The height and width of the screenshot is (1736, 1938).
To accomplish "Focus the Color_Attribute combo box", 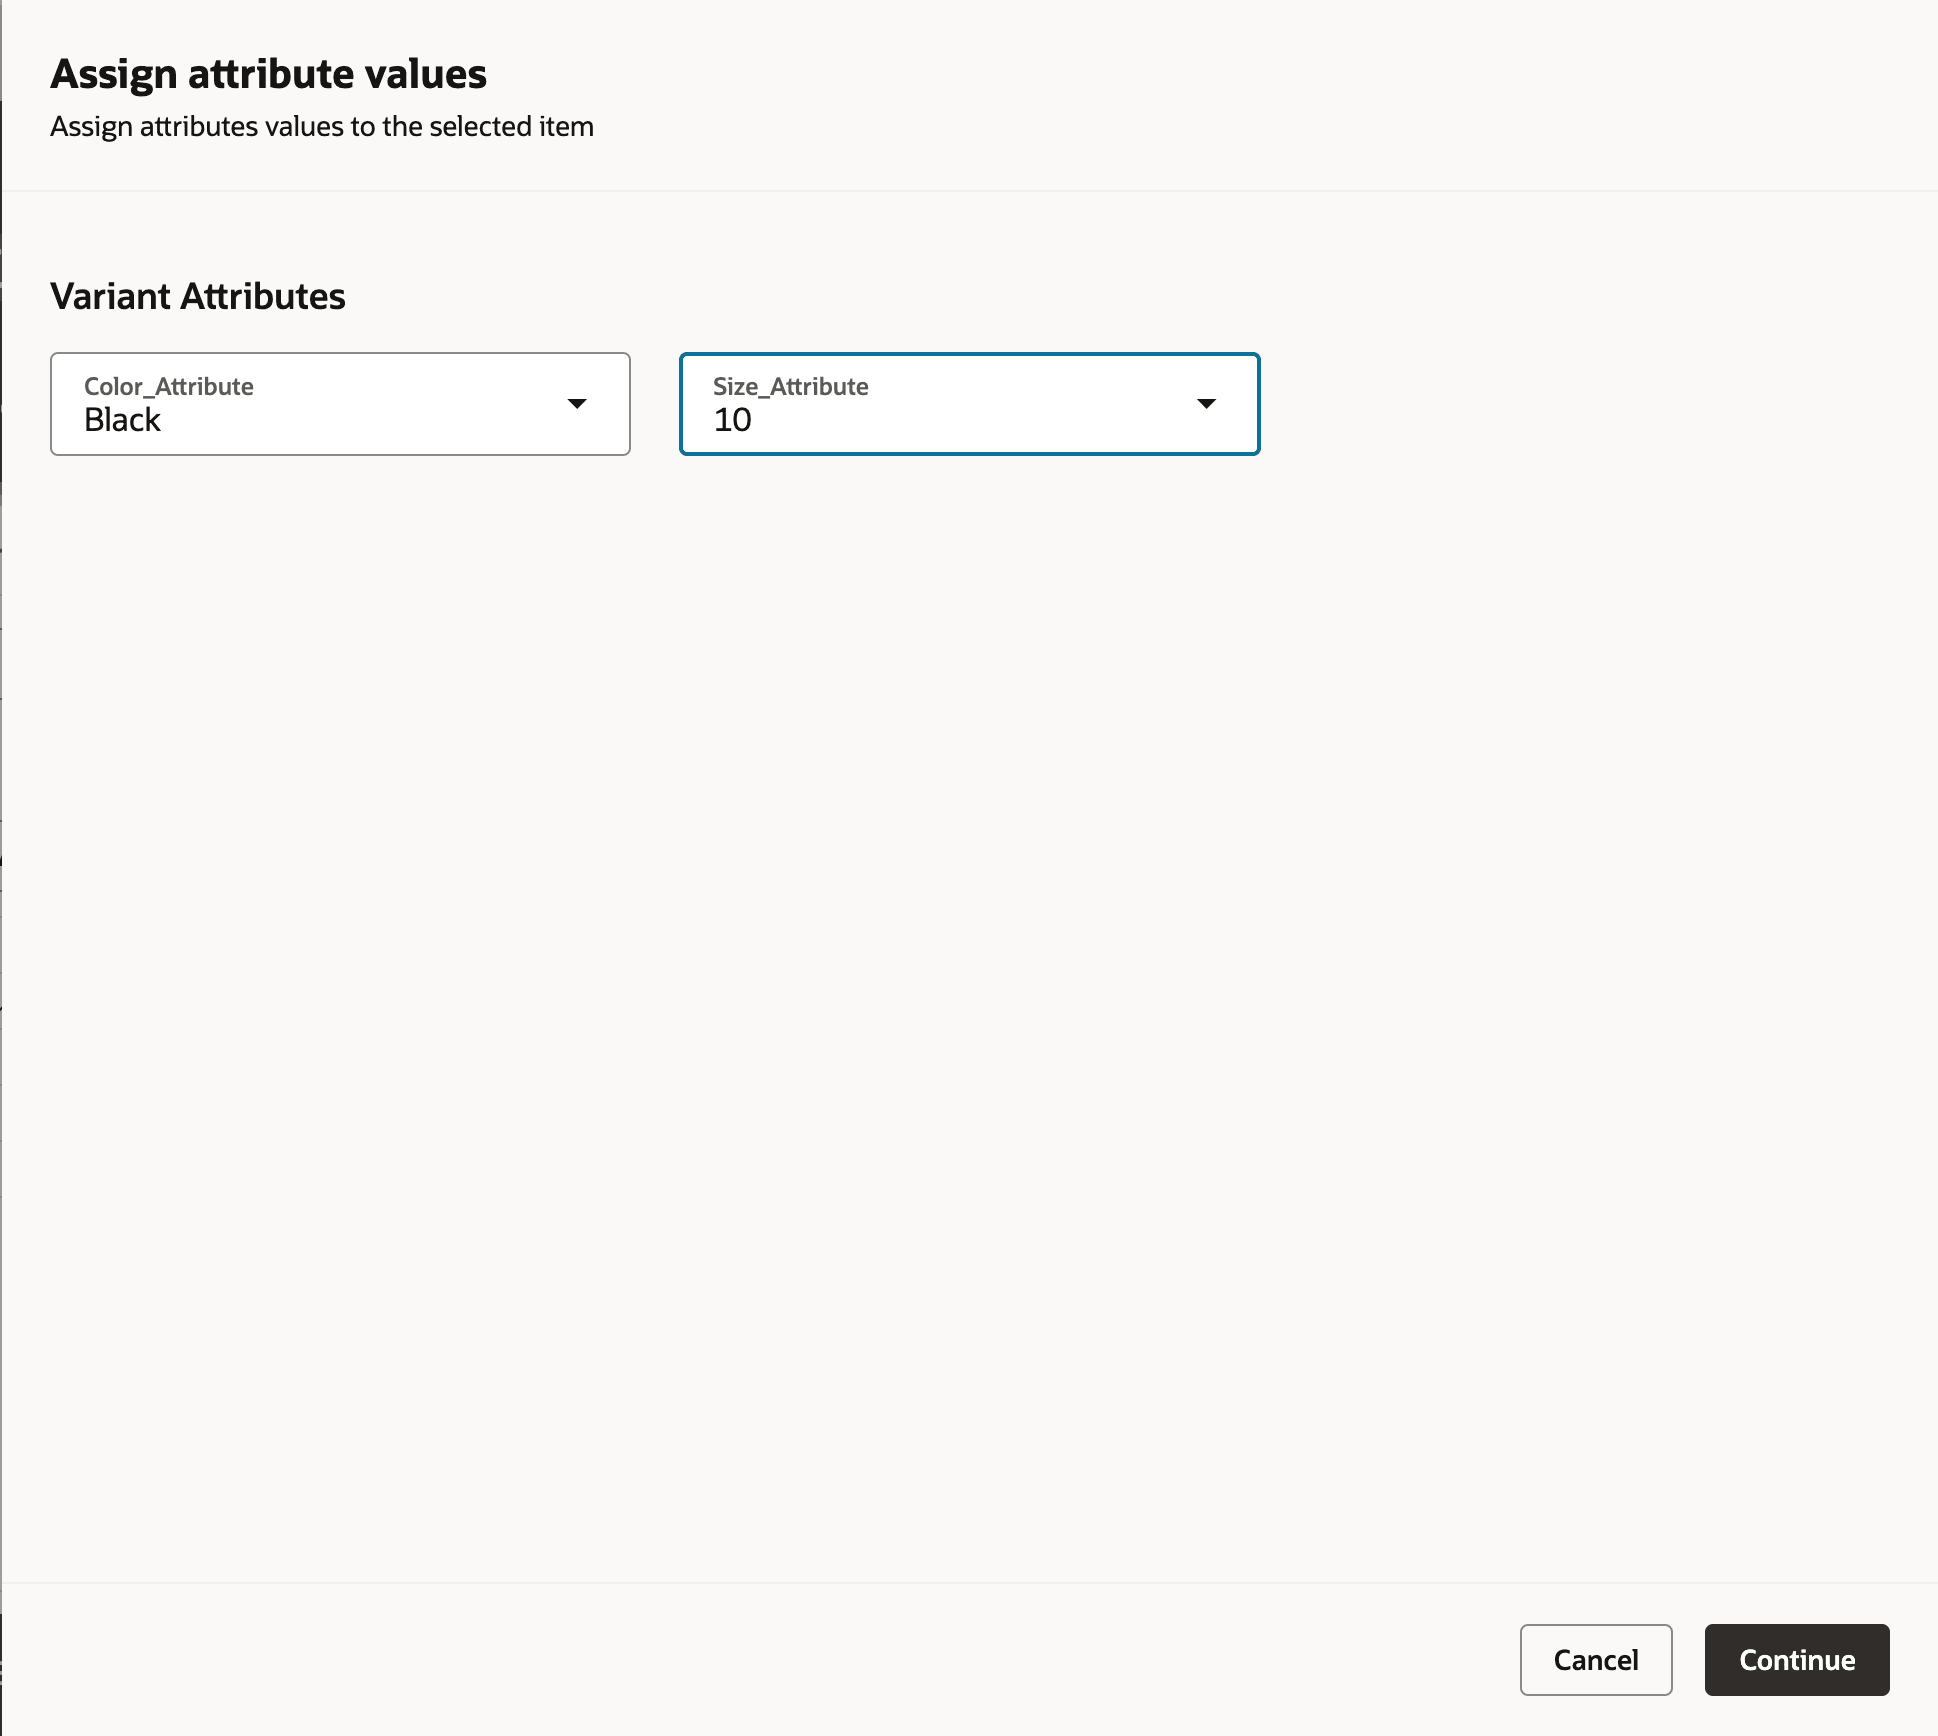I will pos(340,404).
